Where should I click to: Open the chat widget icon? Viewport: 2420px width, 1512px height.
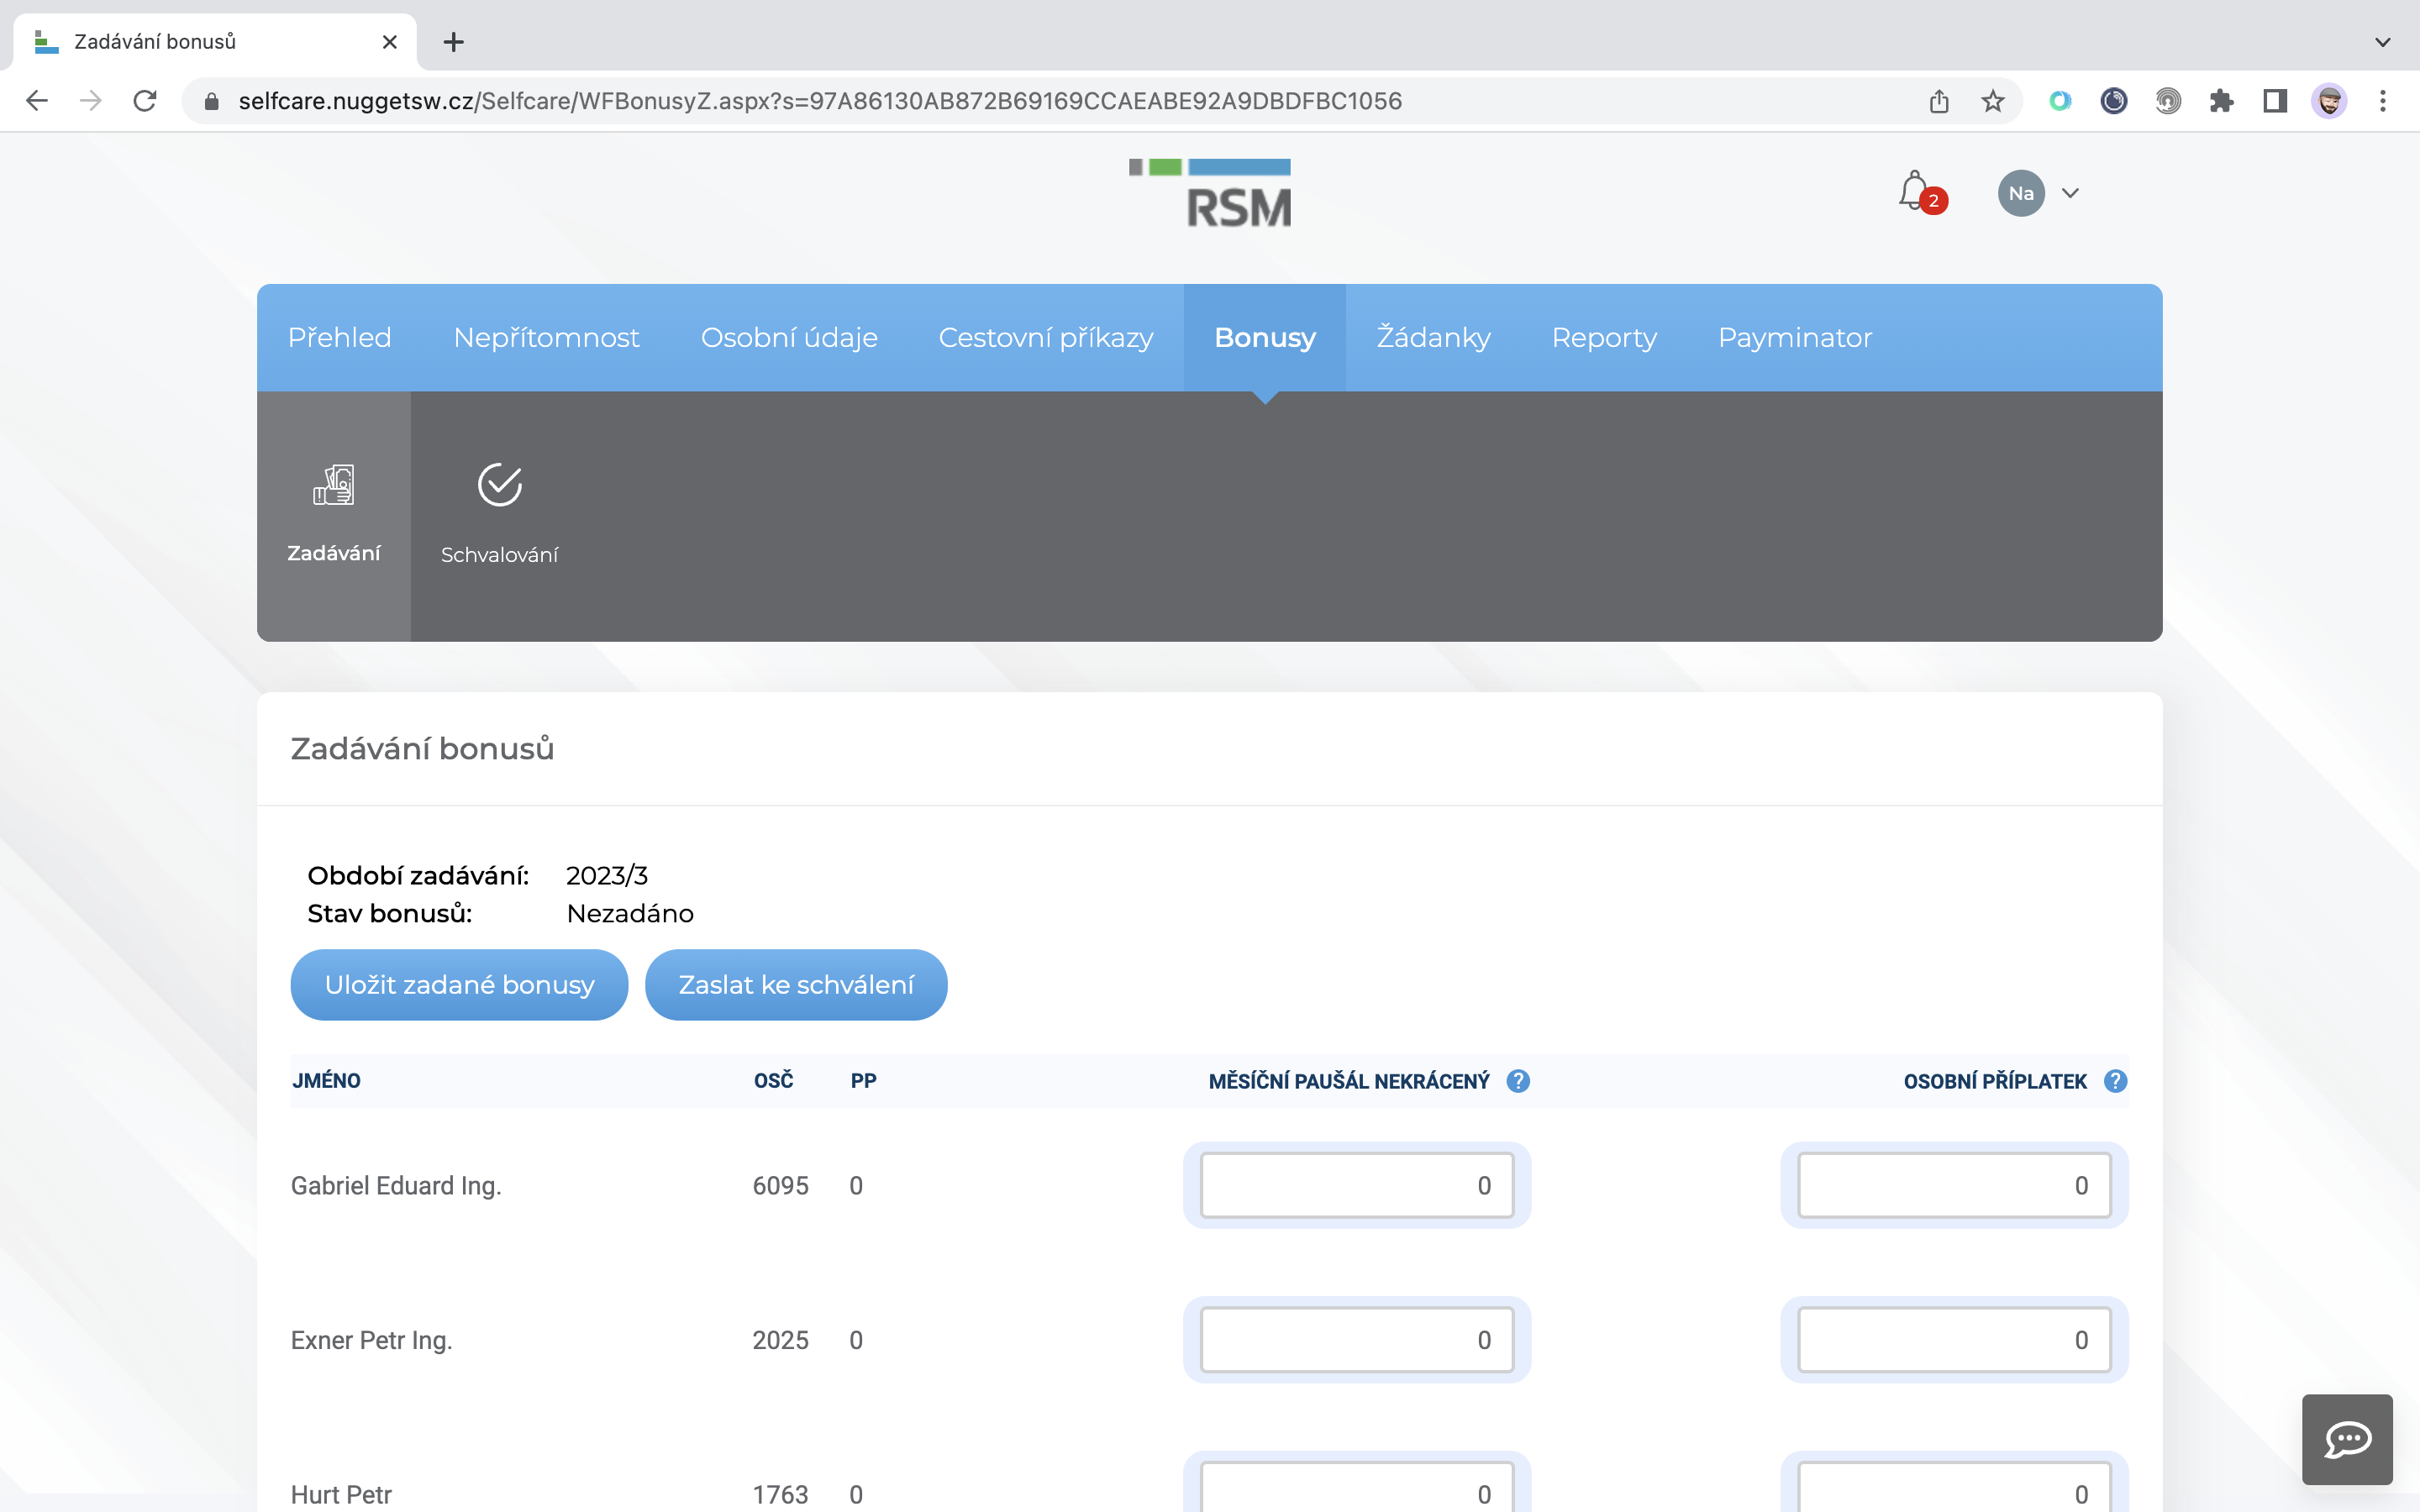point(2347,1439)
